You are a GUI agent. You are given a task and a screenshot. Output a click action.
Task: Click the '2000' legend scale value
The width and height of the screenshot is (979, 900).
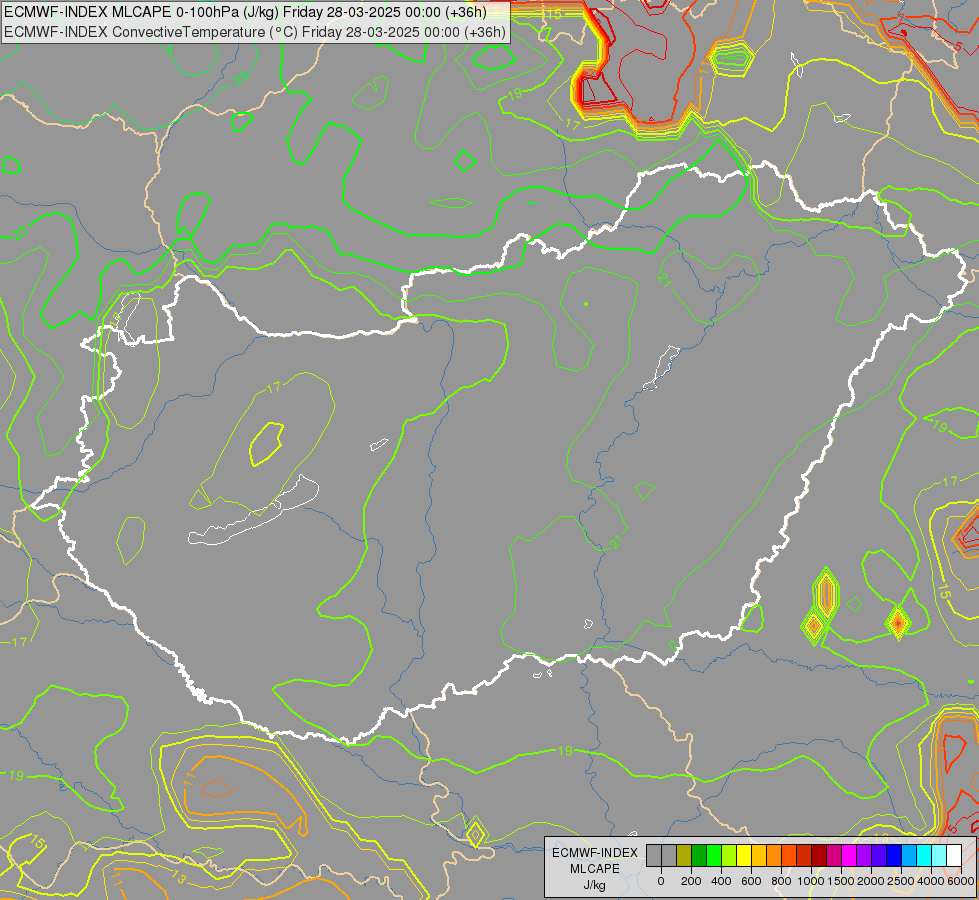[x=871, y=881]
